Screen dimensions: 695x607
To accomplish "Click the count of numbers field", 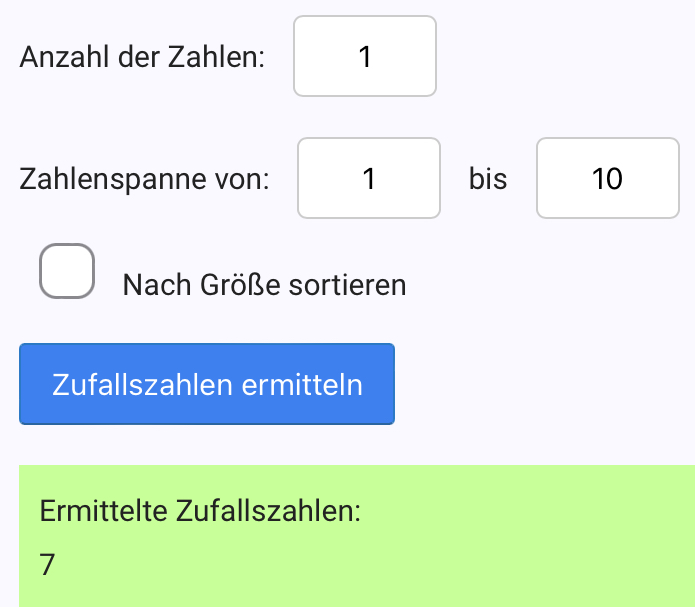I will 365,56.
